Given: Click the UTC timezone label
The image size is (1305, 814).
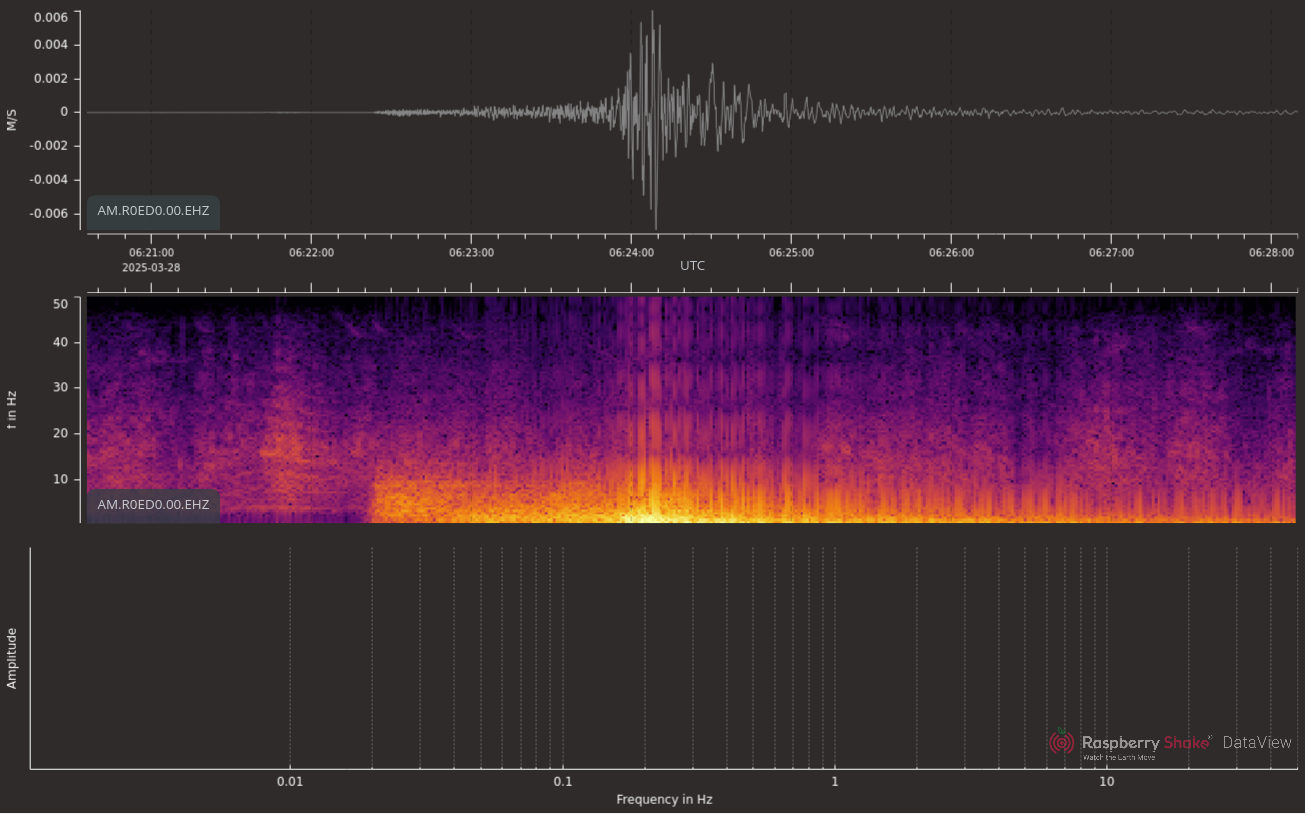Looking at the screenshot, I should pyautogui.click(x=693, y=267).
